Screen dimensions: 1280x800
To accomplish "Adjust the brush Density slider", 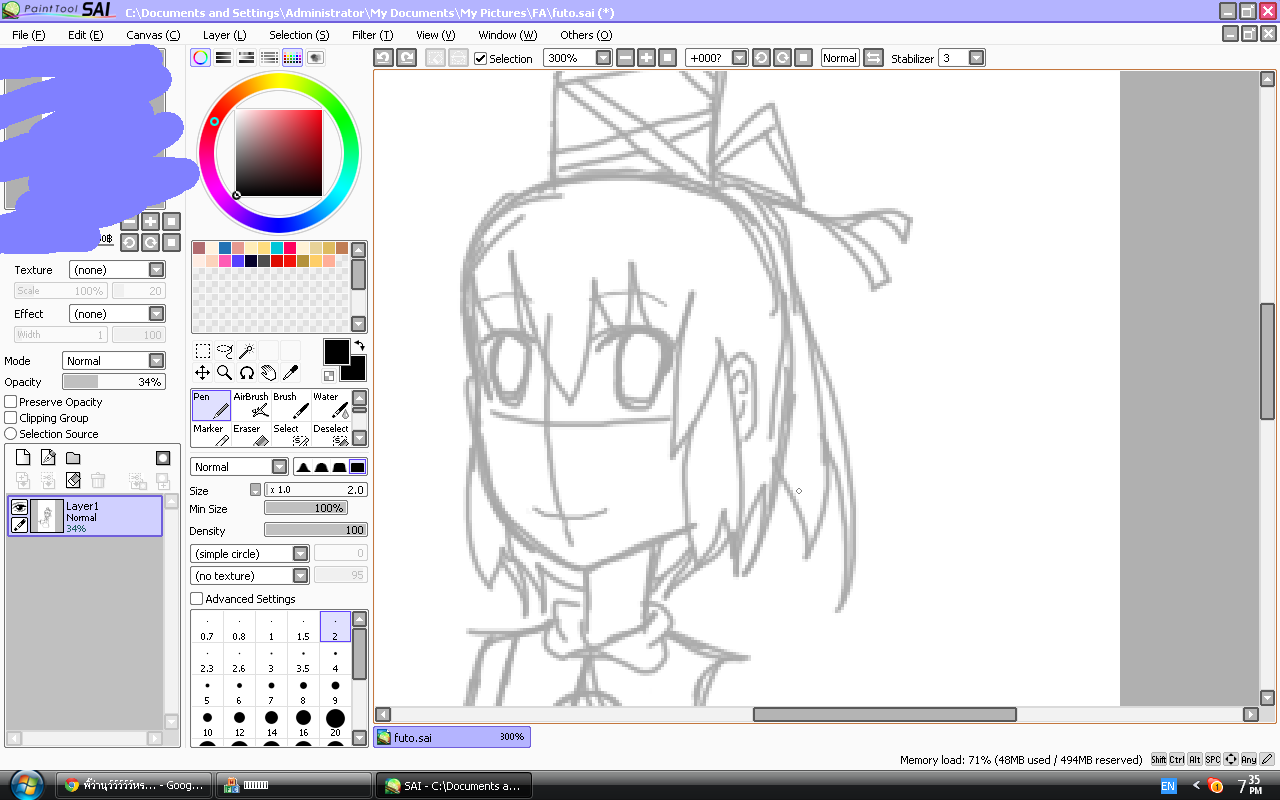I will (316, 530).
